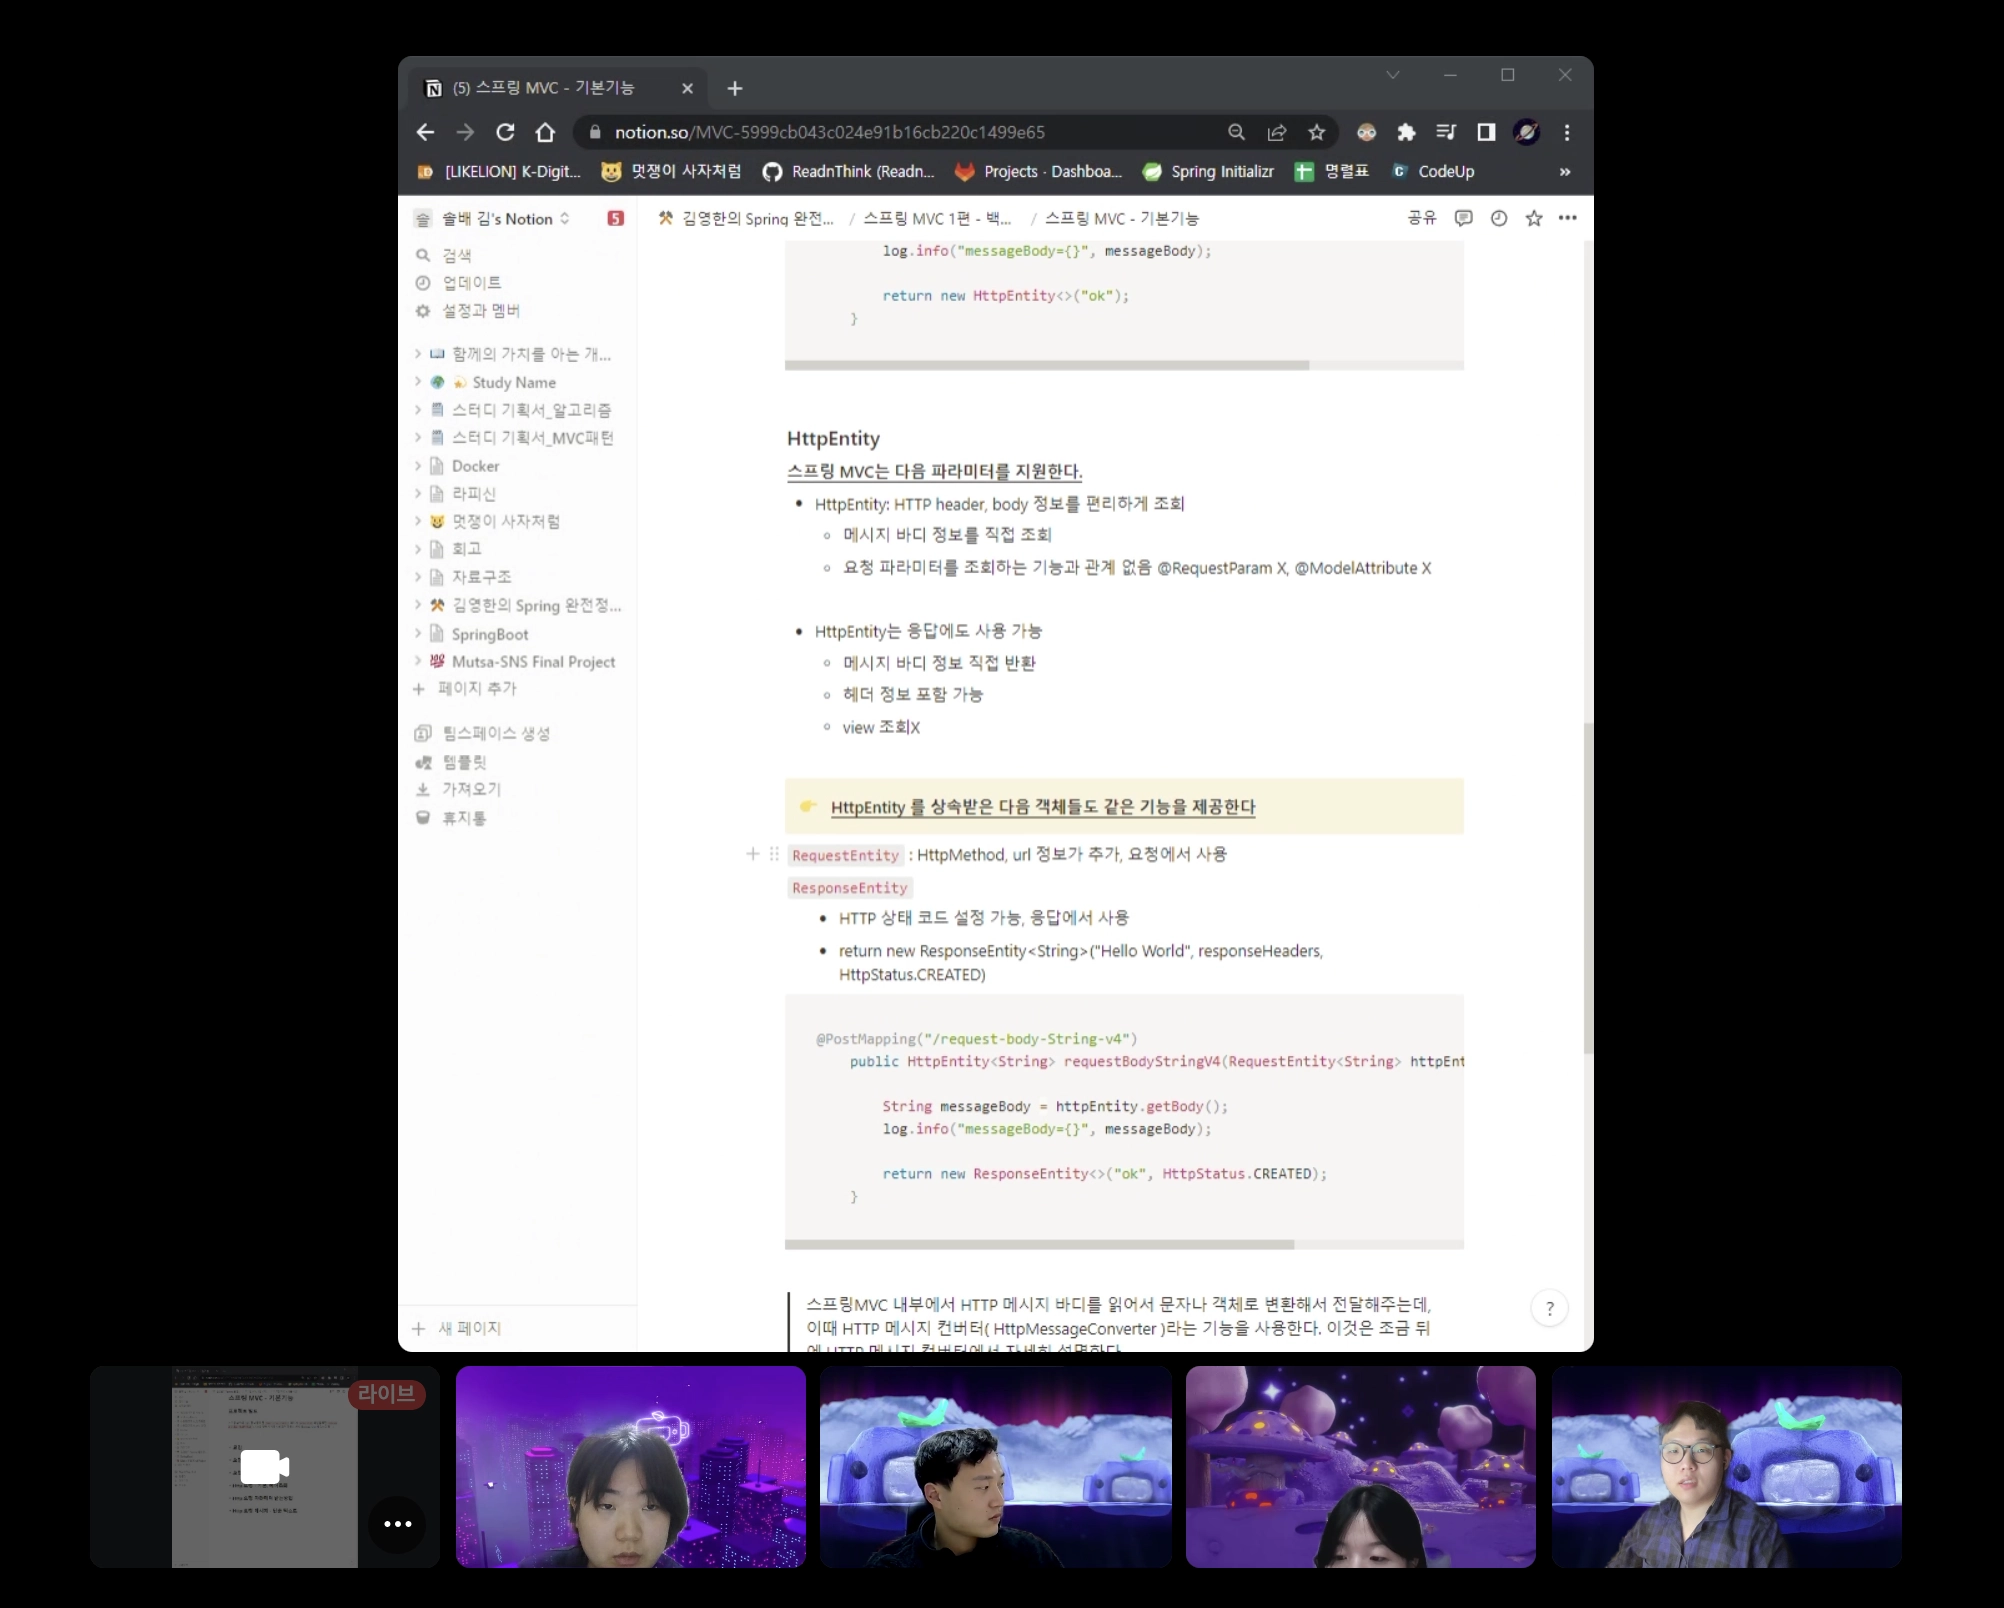This screenshot has width=2004, height=1608.
Task: Expand the Docker page in sidebar
Action: [418, 466]
